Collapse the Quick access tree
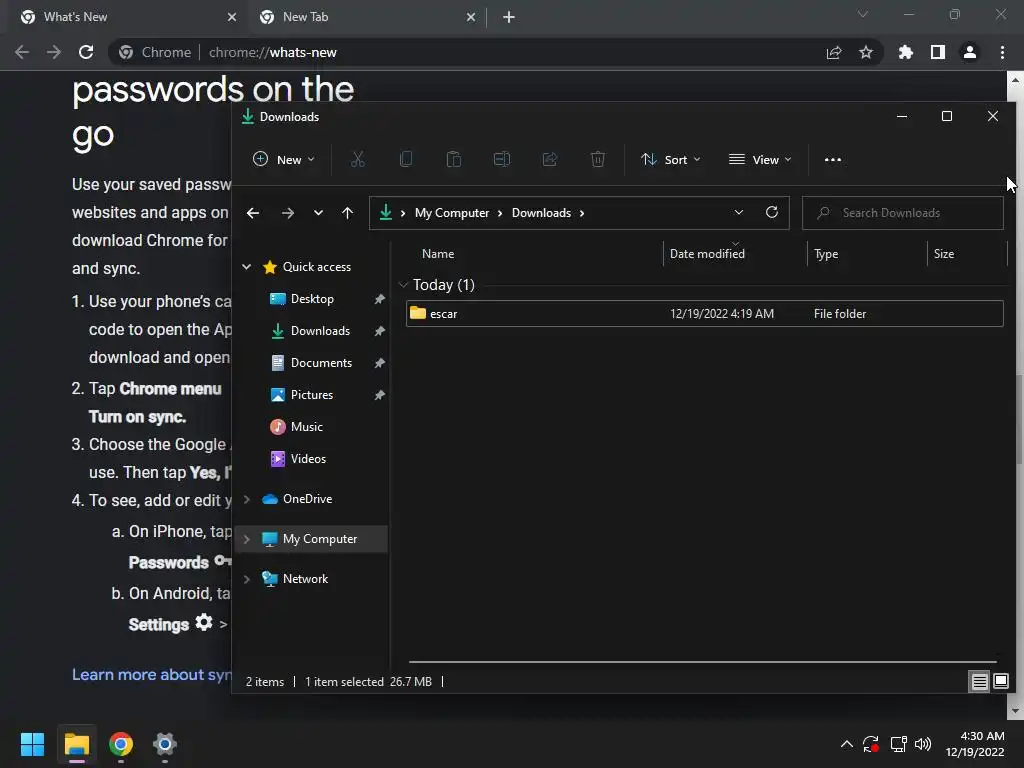The height and width of the screenshot is (768, 1024). pyautogui.click(x=247, y=267)
